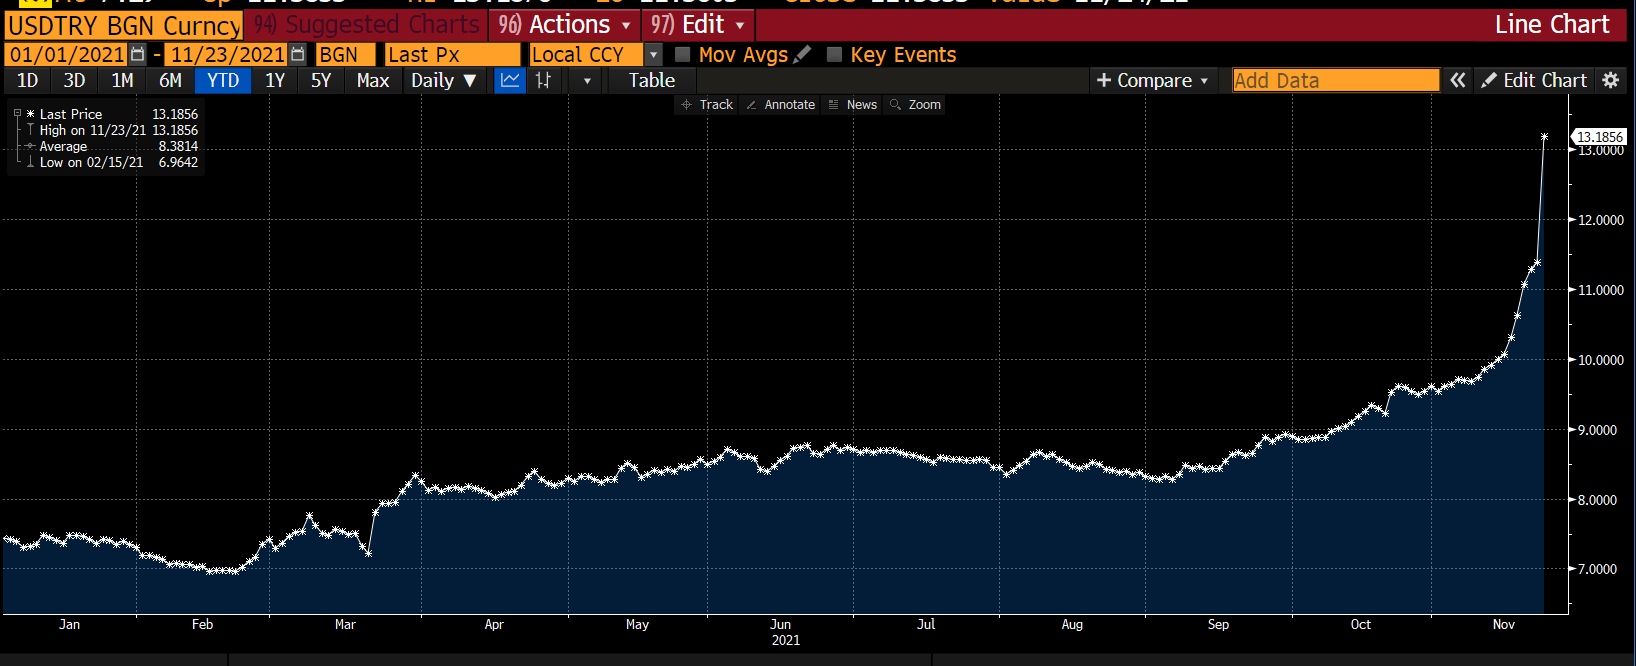This screenshot has width=1636, height=666.
Task: Select the line chart type icon
Action: [x=510, y=81]
